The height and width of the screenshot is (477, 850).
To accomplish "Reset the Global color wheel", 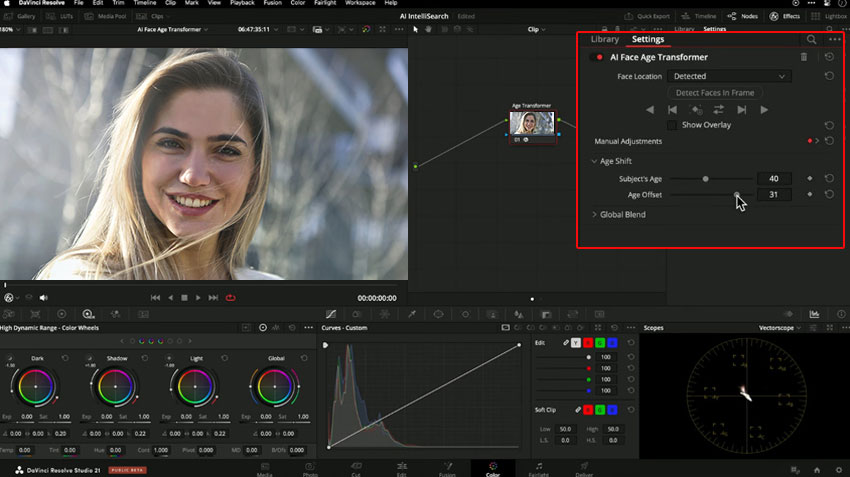I will point(304,358).
